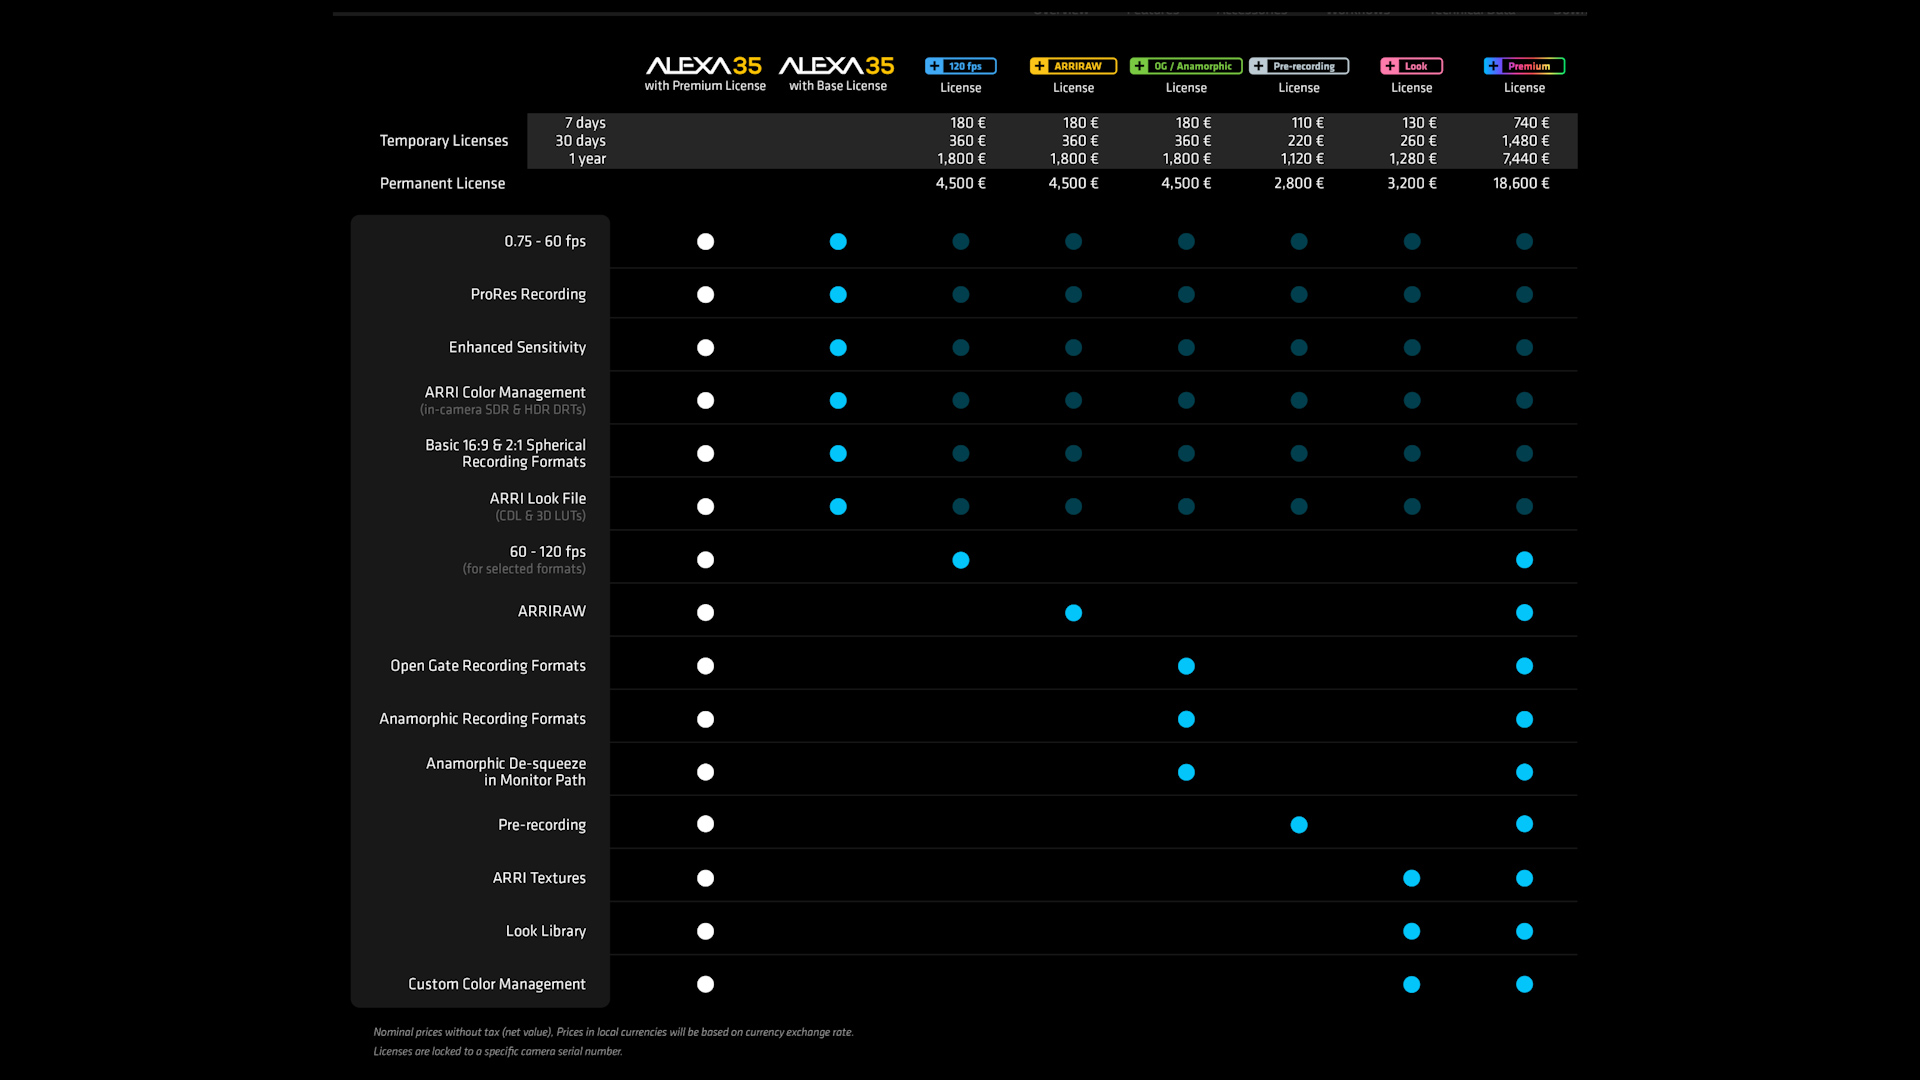Click the white Custom Color Management dot for Premium camera
This screenshot has width=1920, height=1080.
point(705,984)
